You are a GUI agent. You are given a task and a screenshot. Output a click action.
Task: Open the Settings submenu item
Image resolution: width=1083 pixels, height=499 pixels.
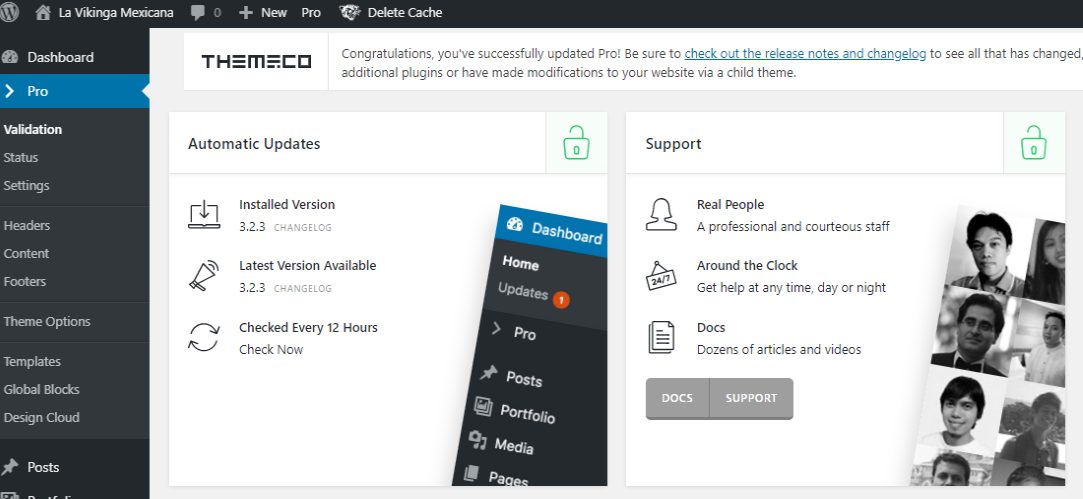point(26,185)
